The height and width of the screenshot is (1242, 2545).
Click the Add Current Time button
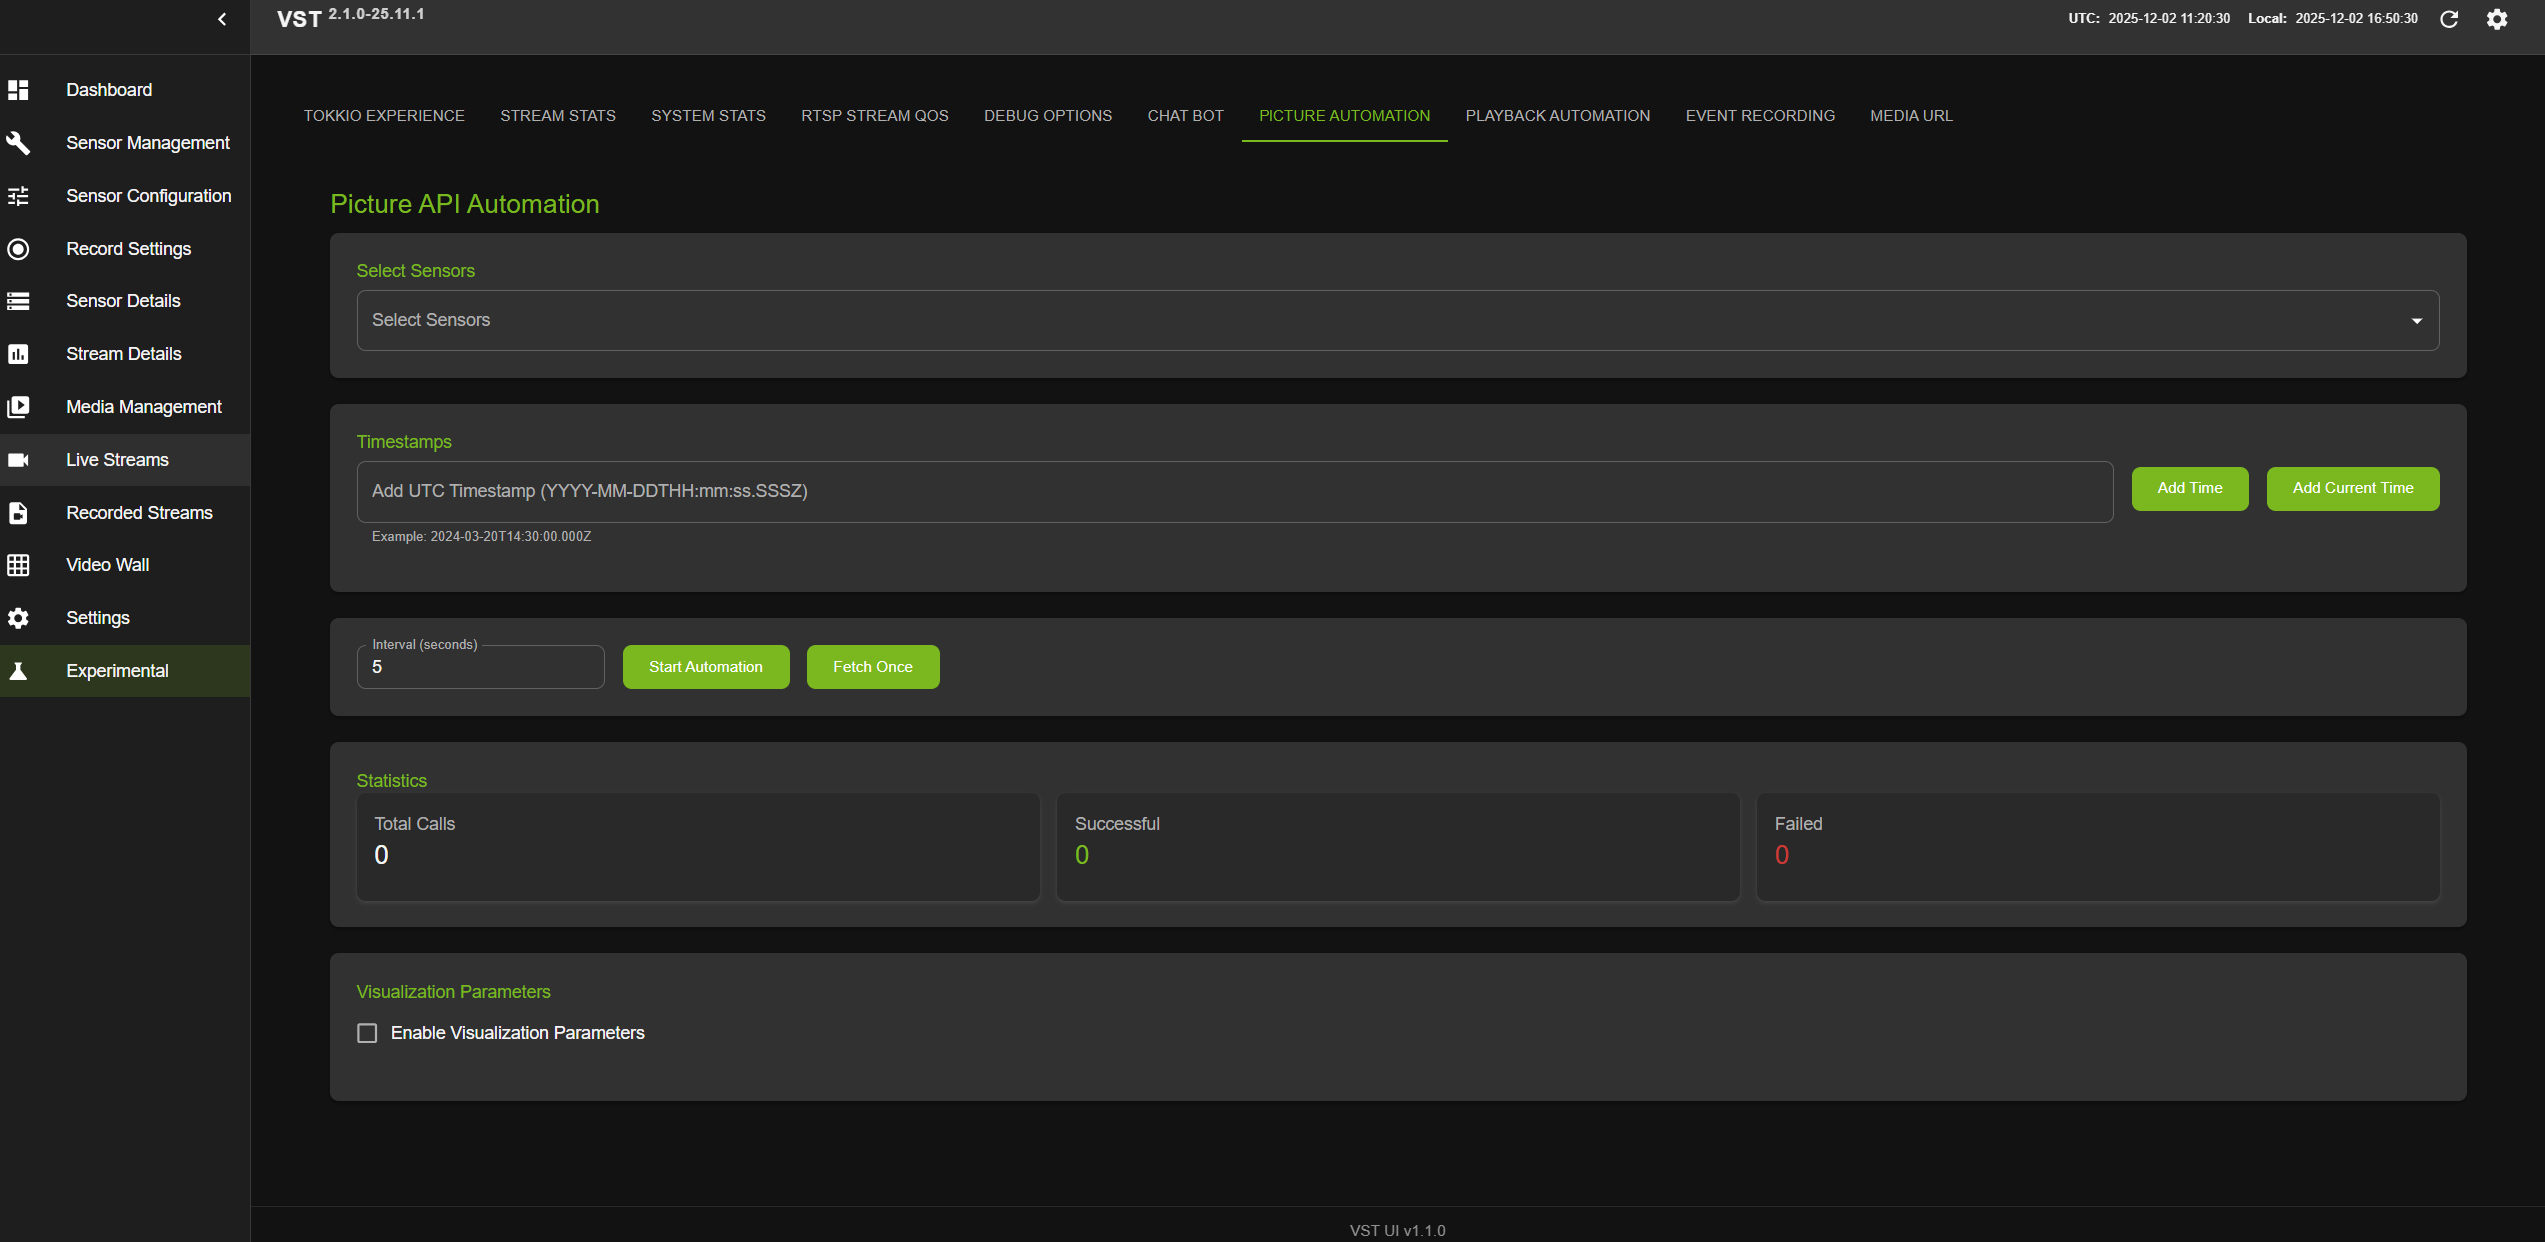coord(2352,489)
